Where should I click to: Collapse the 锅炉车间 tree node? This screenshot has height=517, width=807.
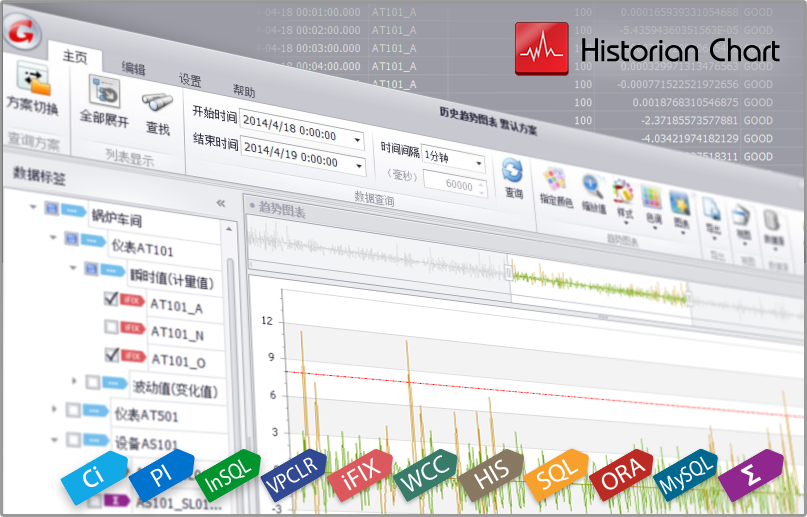(x=33, y=207)
